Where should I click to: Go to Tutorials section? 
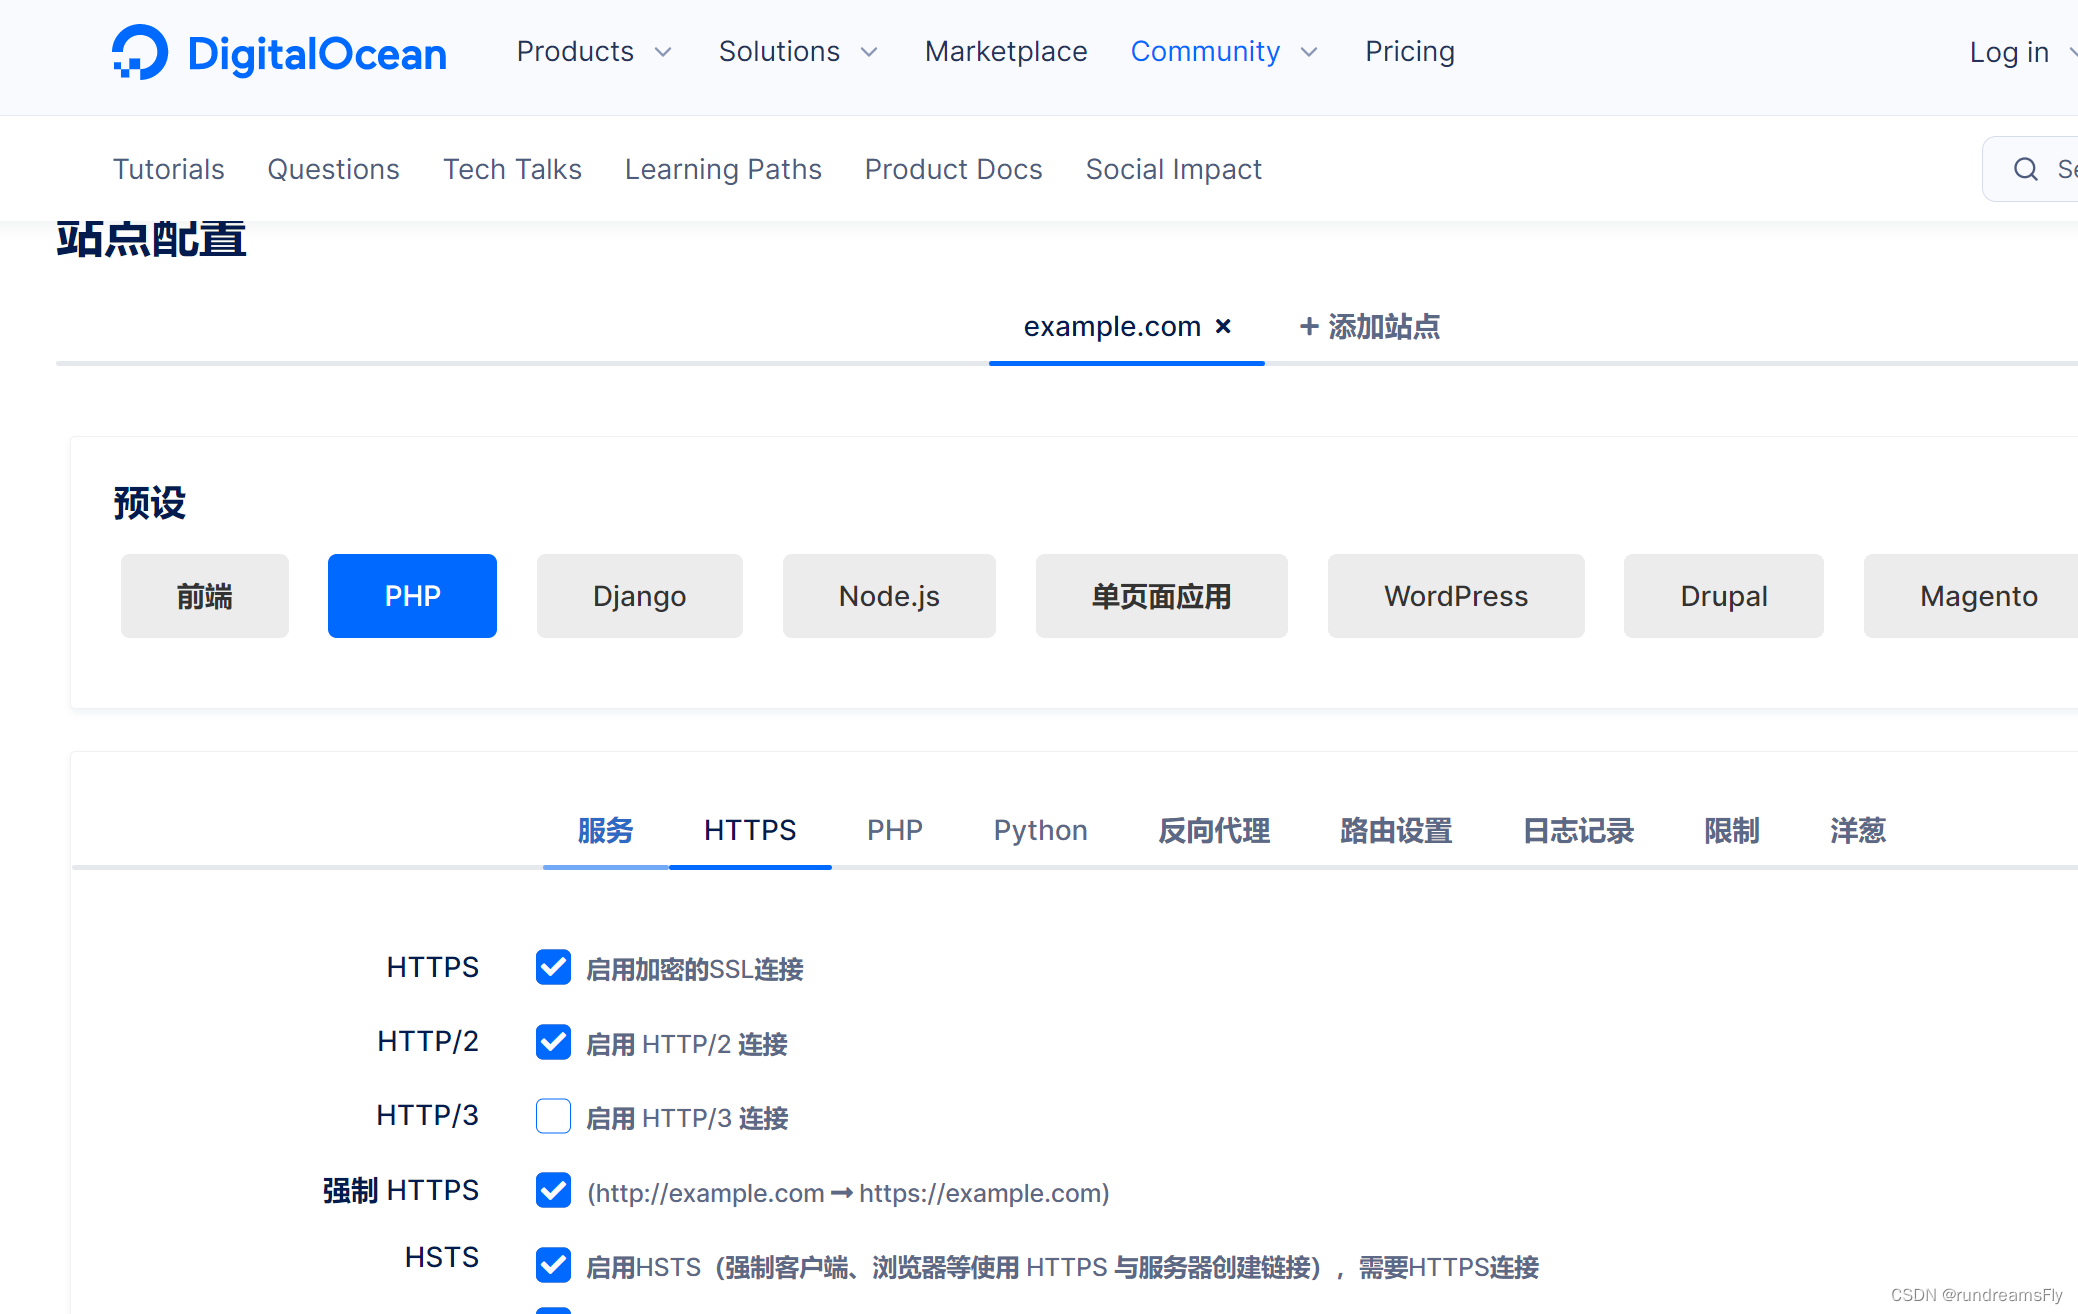(168, 169)
